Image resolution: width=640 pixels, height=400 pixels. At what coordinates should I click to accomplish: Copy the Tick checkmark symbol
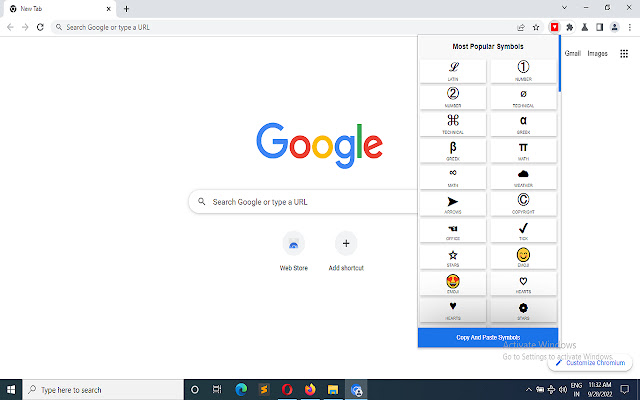pyautogui.click(x=523, y=230)
